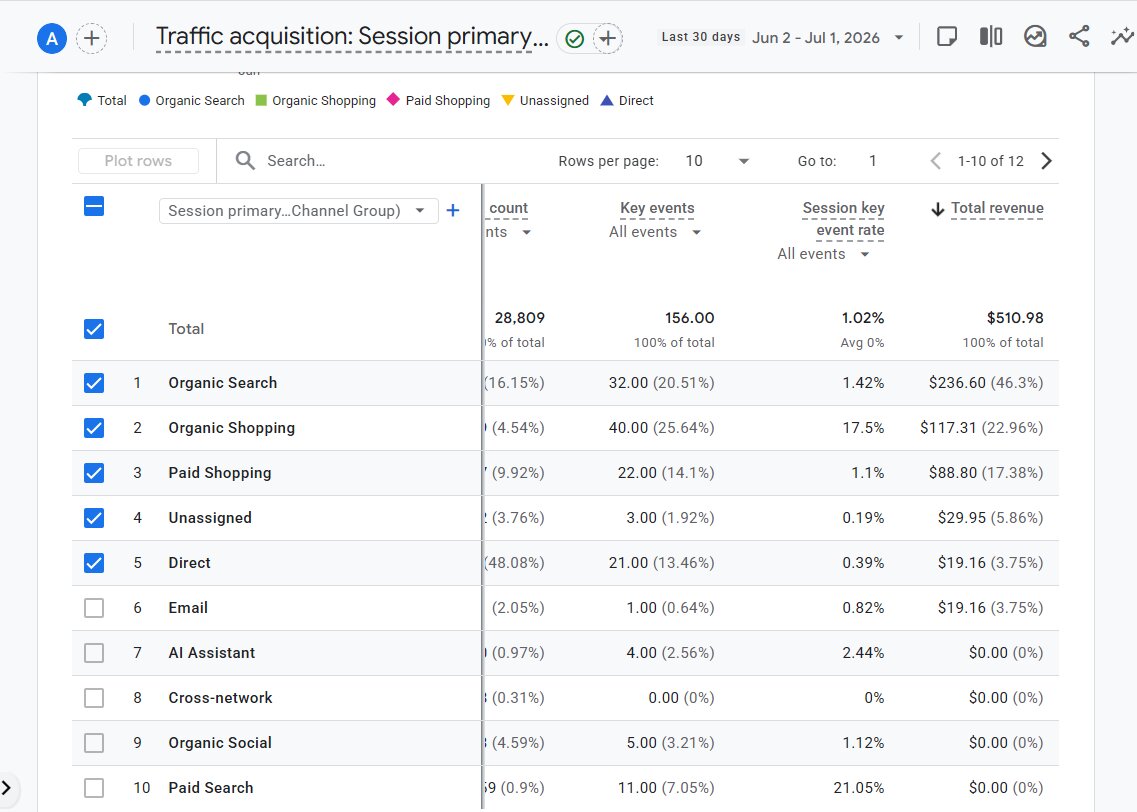
Task: Open Key events All events dropdown
Action: tap(655, 232)
